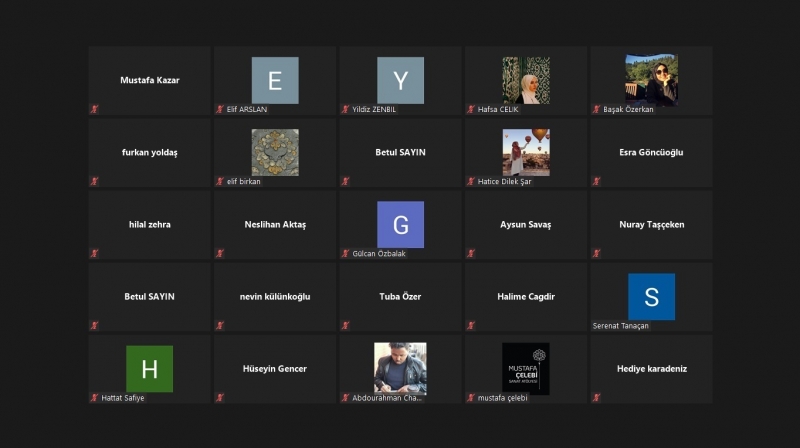The width and height of the screenshot is (800, 448).
Task: Select the Neslihan Aktaş participant tile
Action: point(275,225)
